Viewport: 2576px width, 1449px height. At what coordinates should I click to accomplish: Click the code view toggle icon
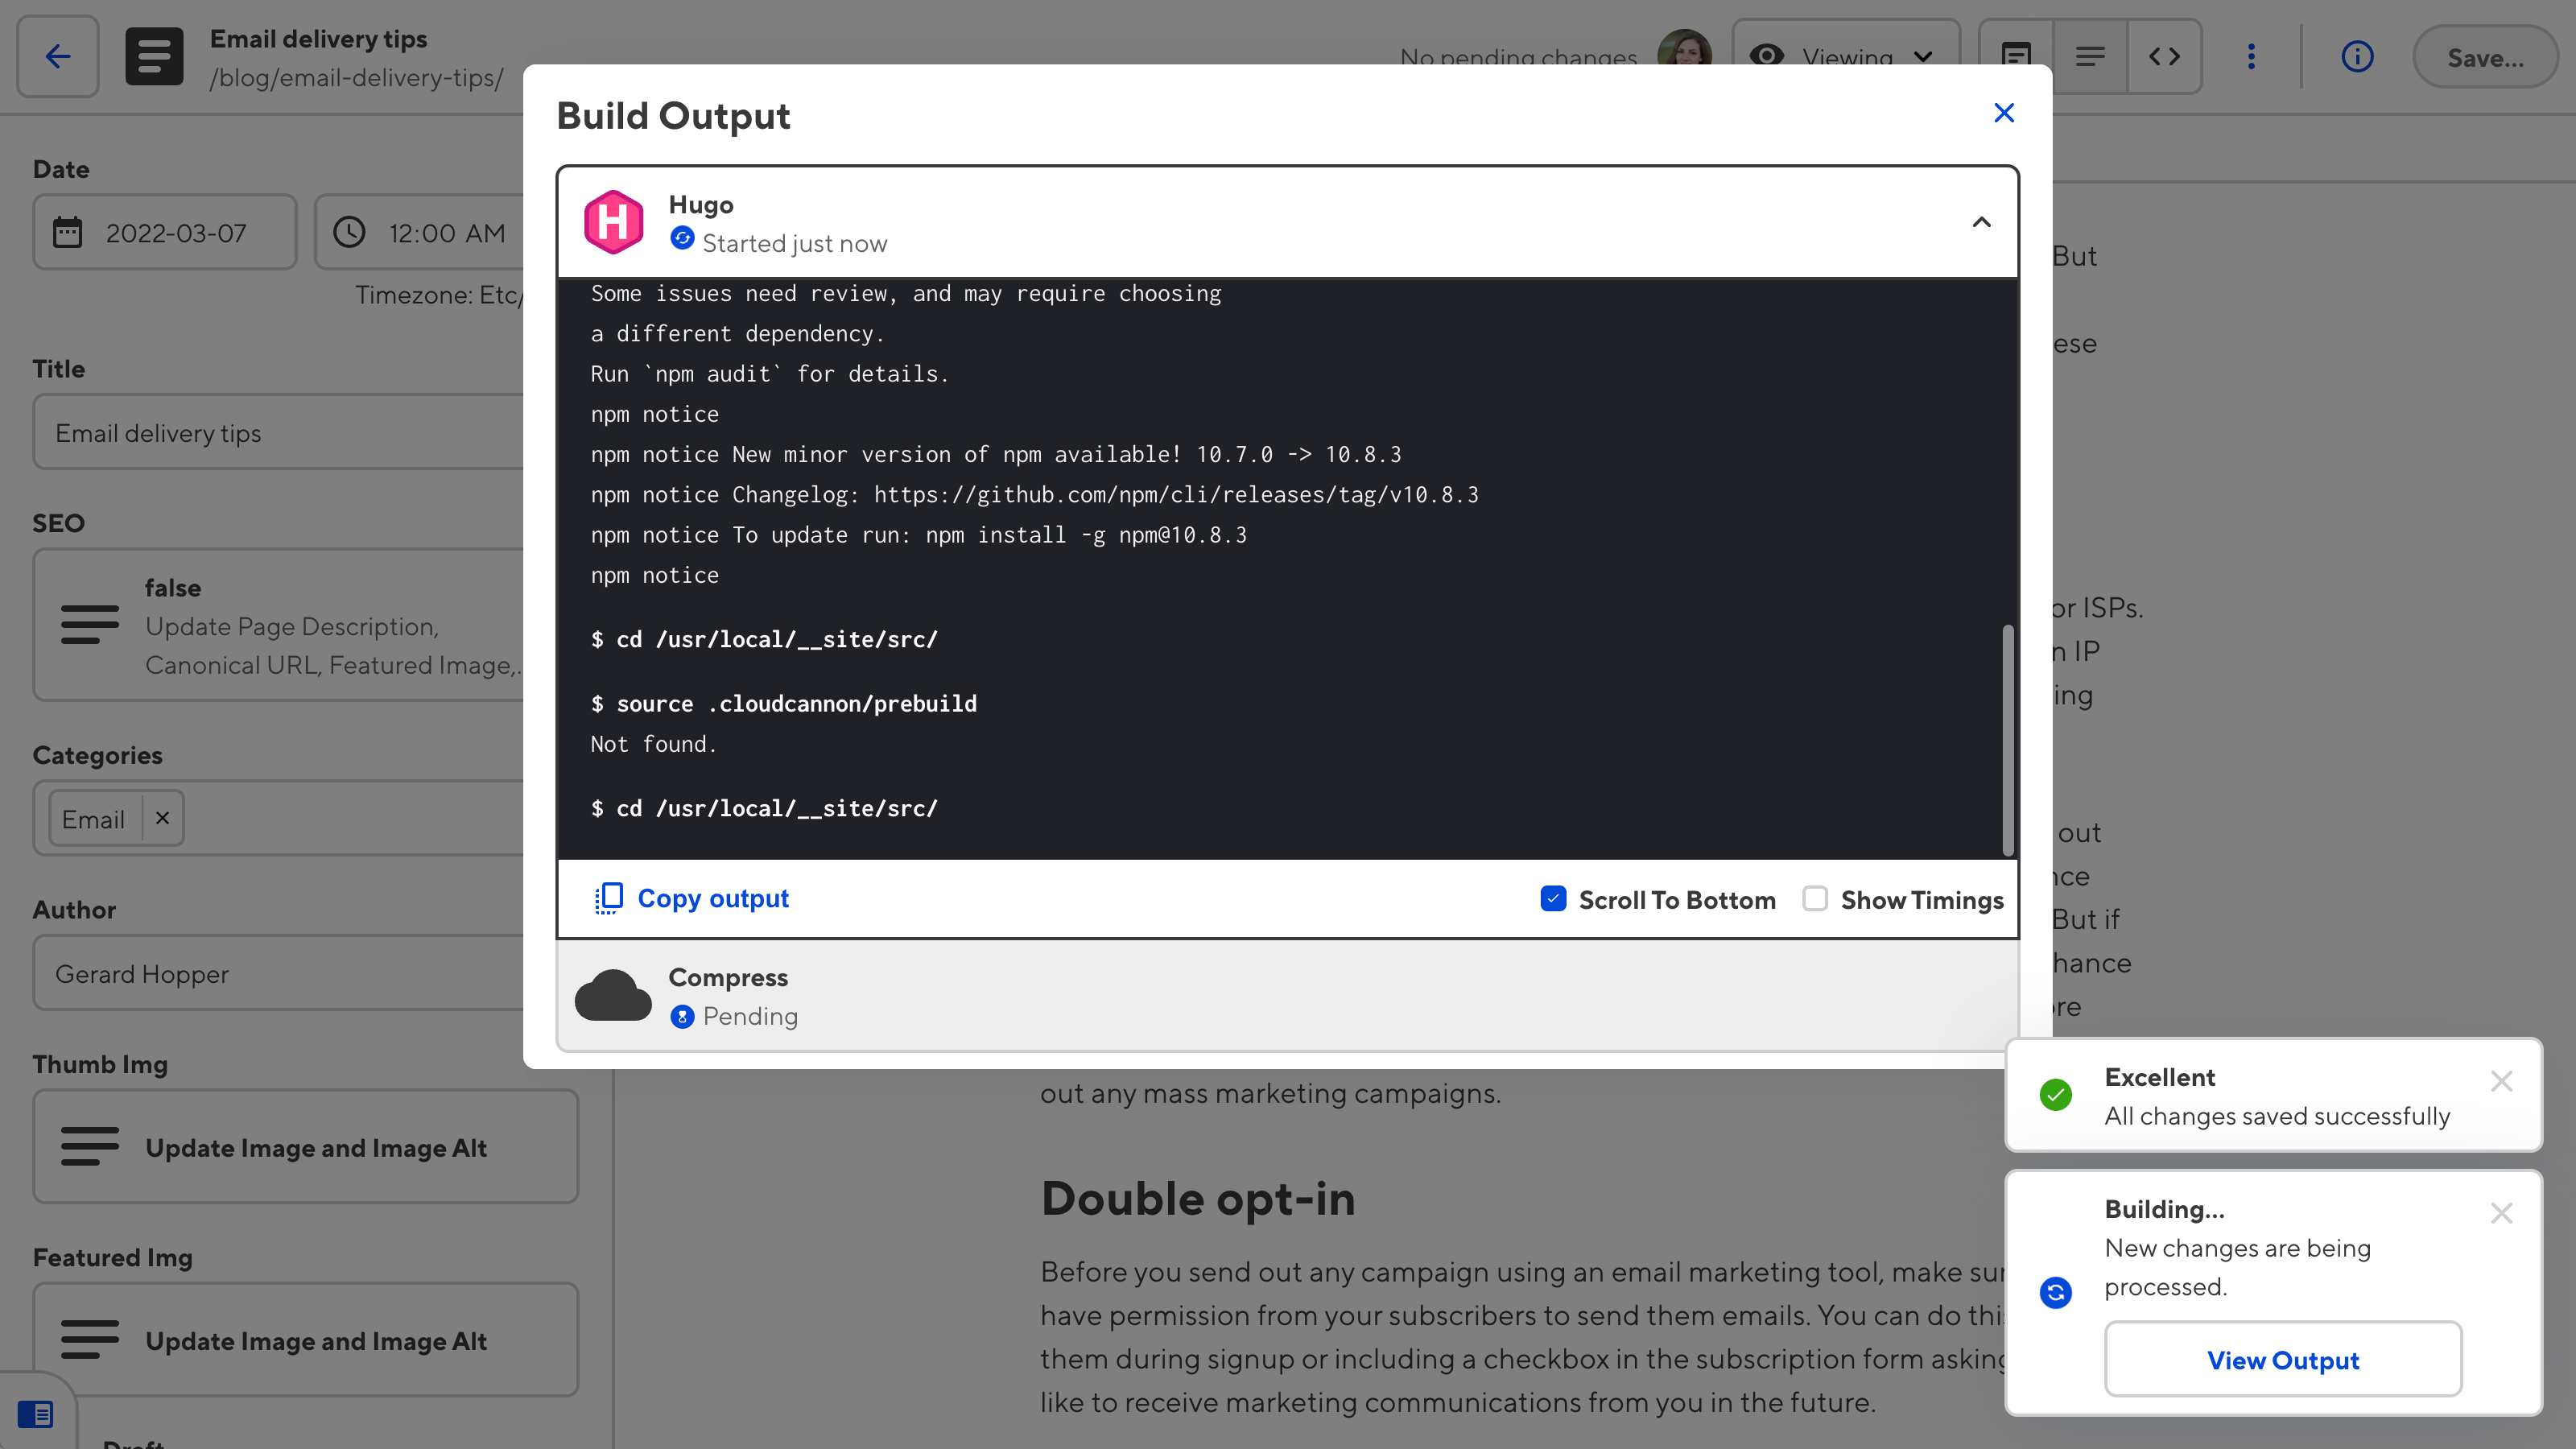2164,56
